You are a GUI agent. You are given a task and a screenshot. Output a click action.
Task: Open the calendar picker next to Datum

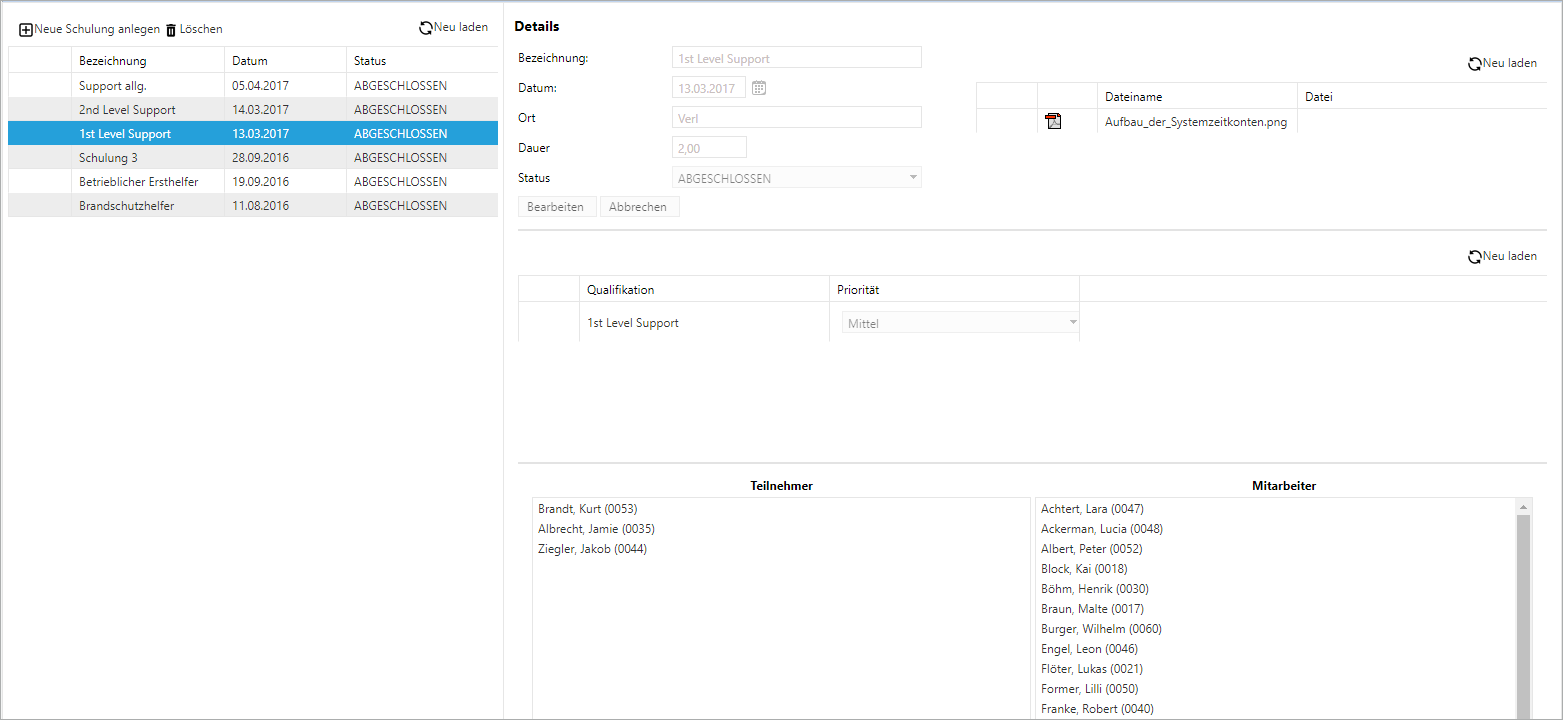[x=759, y=88]
